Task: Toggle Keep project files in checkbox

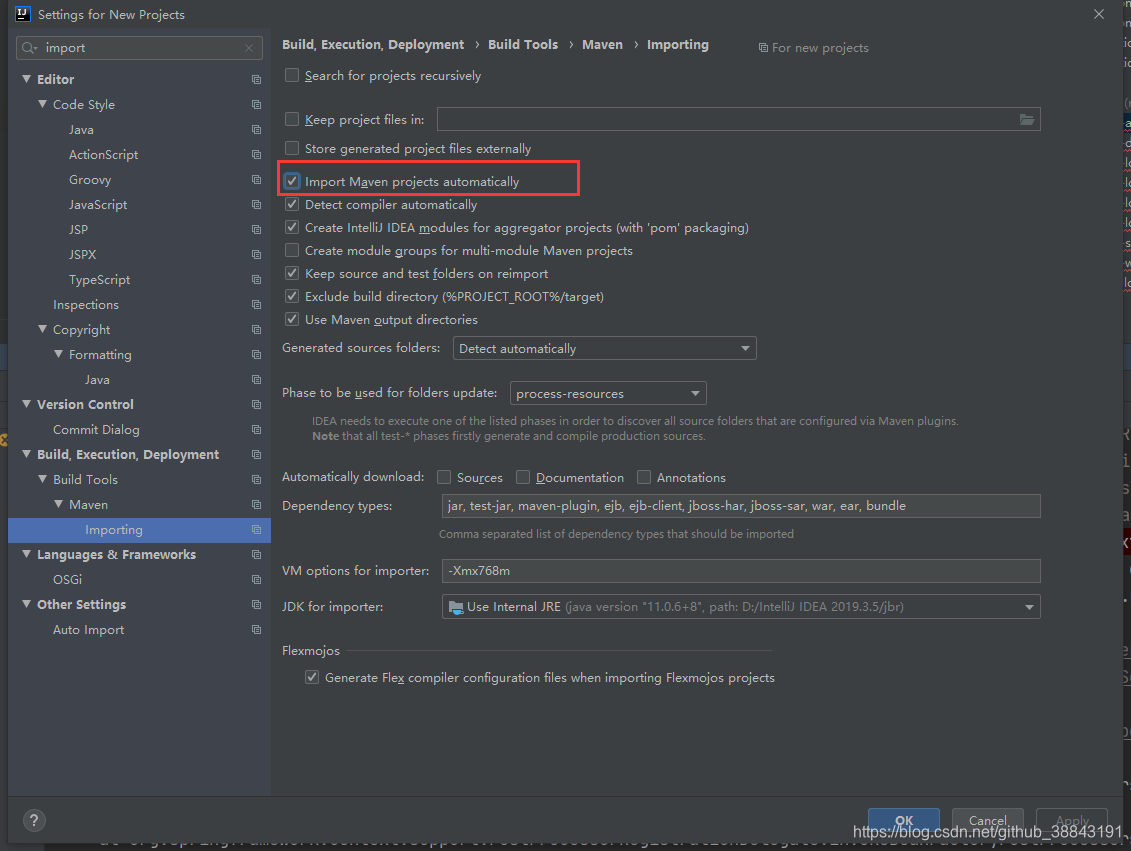Action: (x=292, y=119)
